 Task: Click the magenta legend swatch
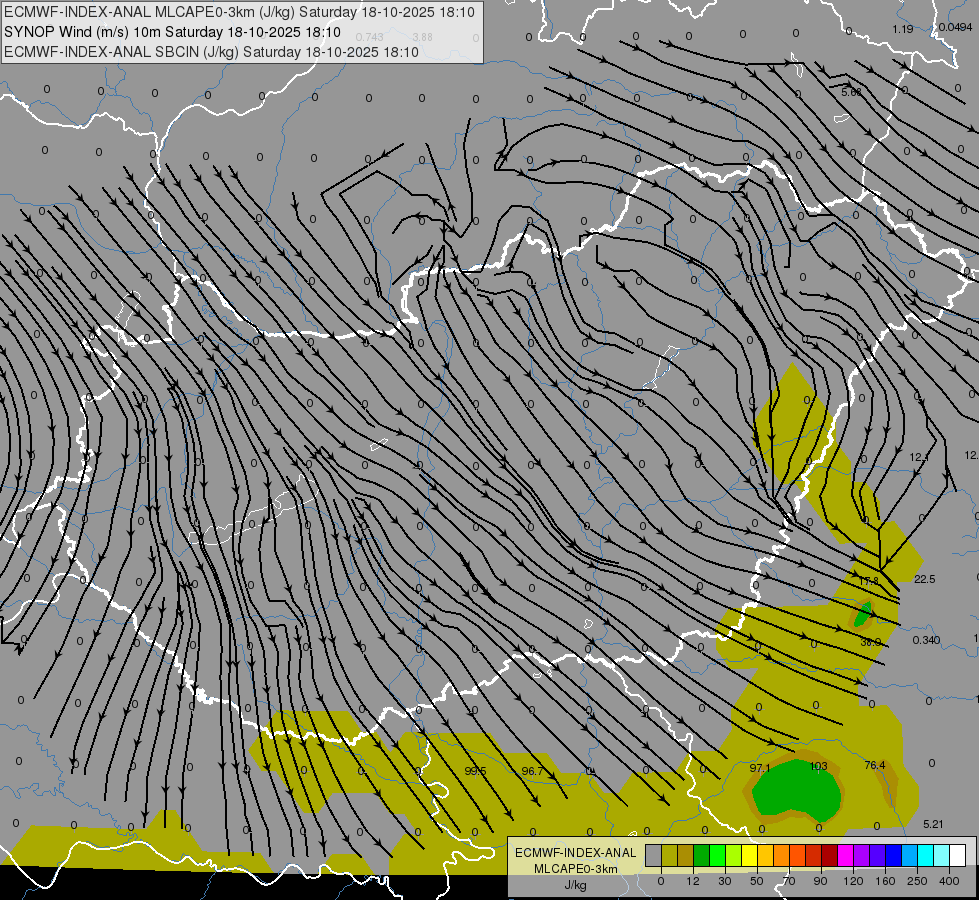click(846, 855)
